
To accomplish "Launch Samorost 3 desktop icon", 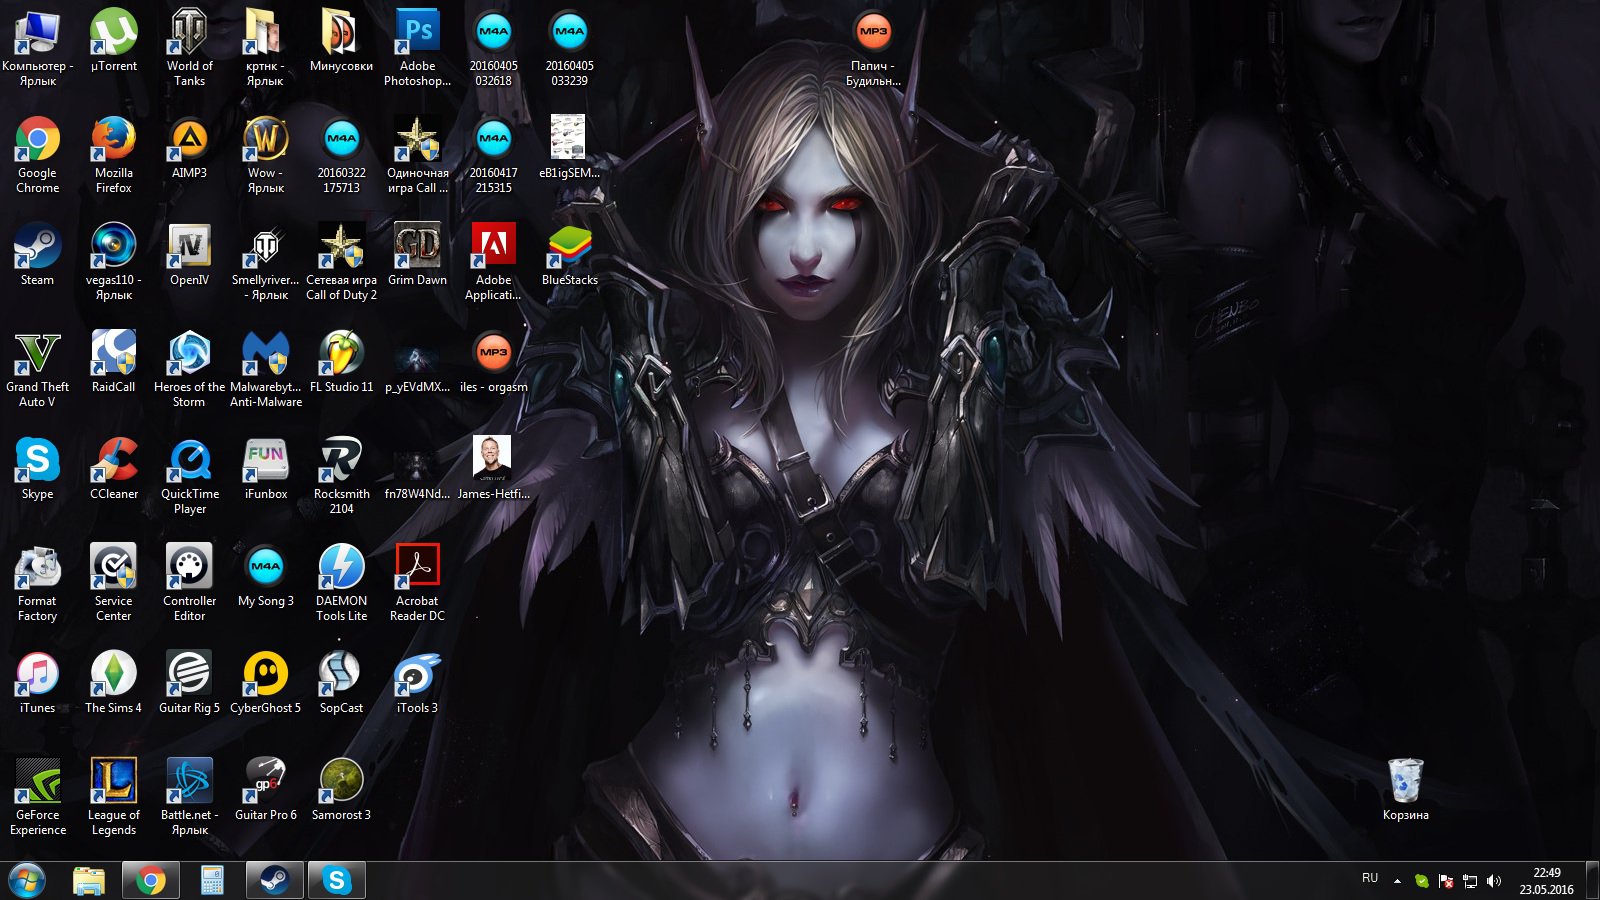I will [341, 781].
